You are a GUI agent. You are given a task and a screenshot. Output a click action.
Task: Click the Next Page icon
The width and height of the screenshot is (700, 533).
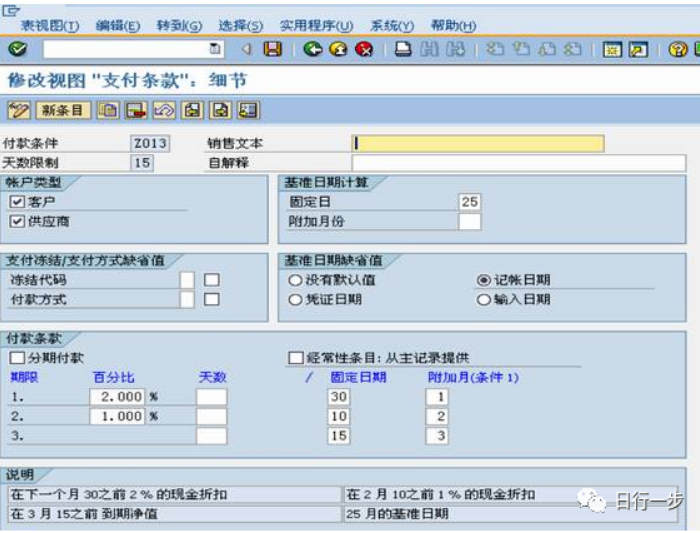546,48
